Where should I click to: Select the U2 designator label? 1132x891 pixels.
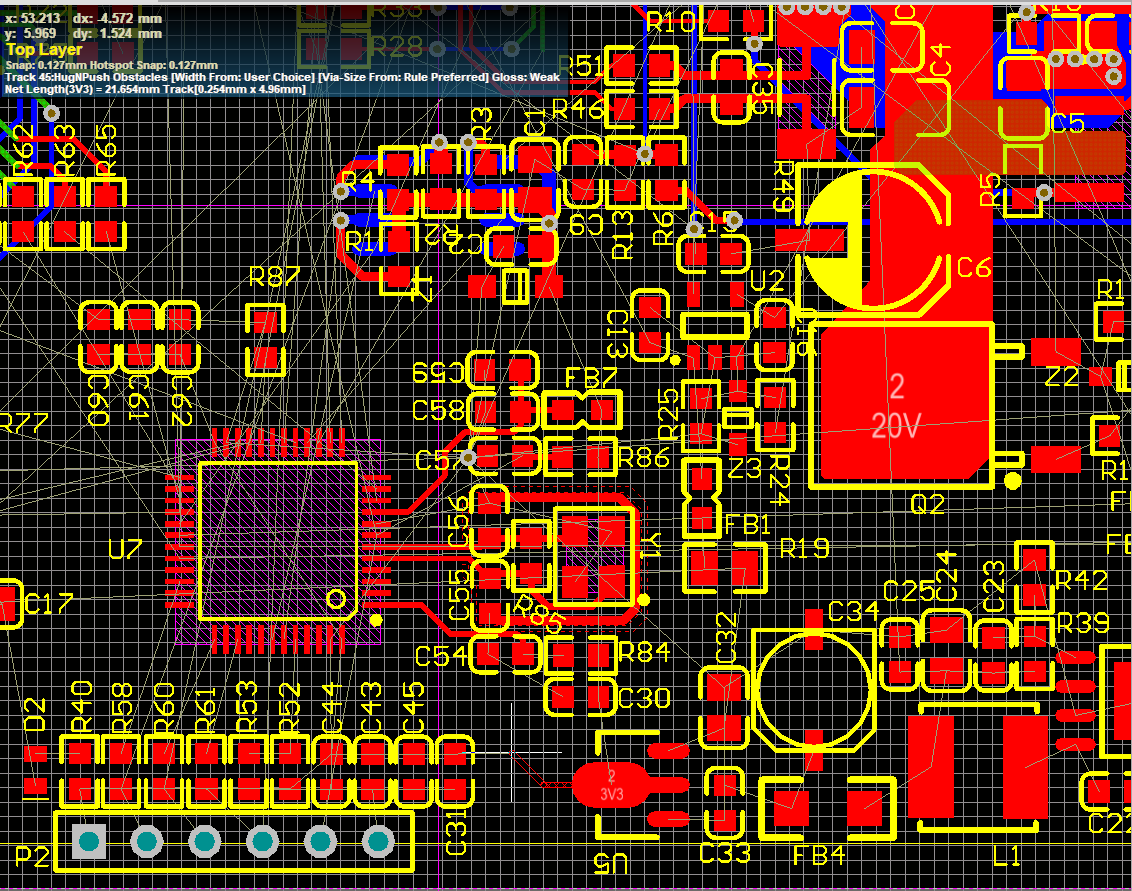[x=767, y=281]
